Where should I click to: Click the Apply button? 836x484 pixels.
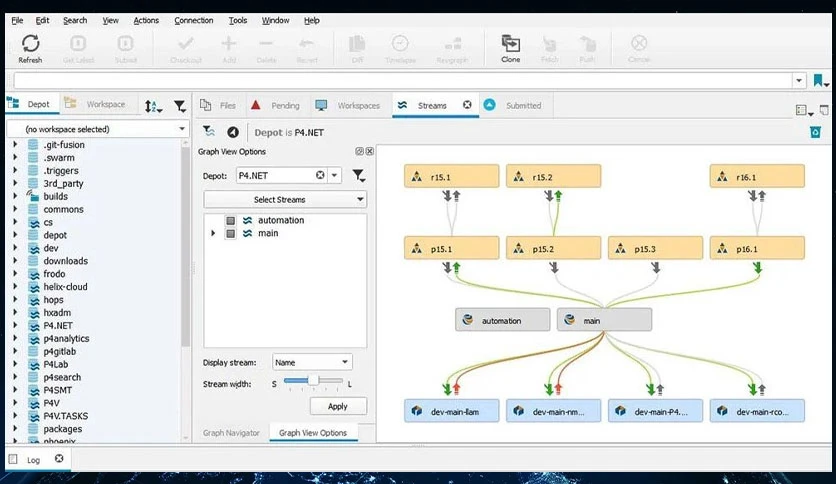[x=338, y=406]
